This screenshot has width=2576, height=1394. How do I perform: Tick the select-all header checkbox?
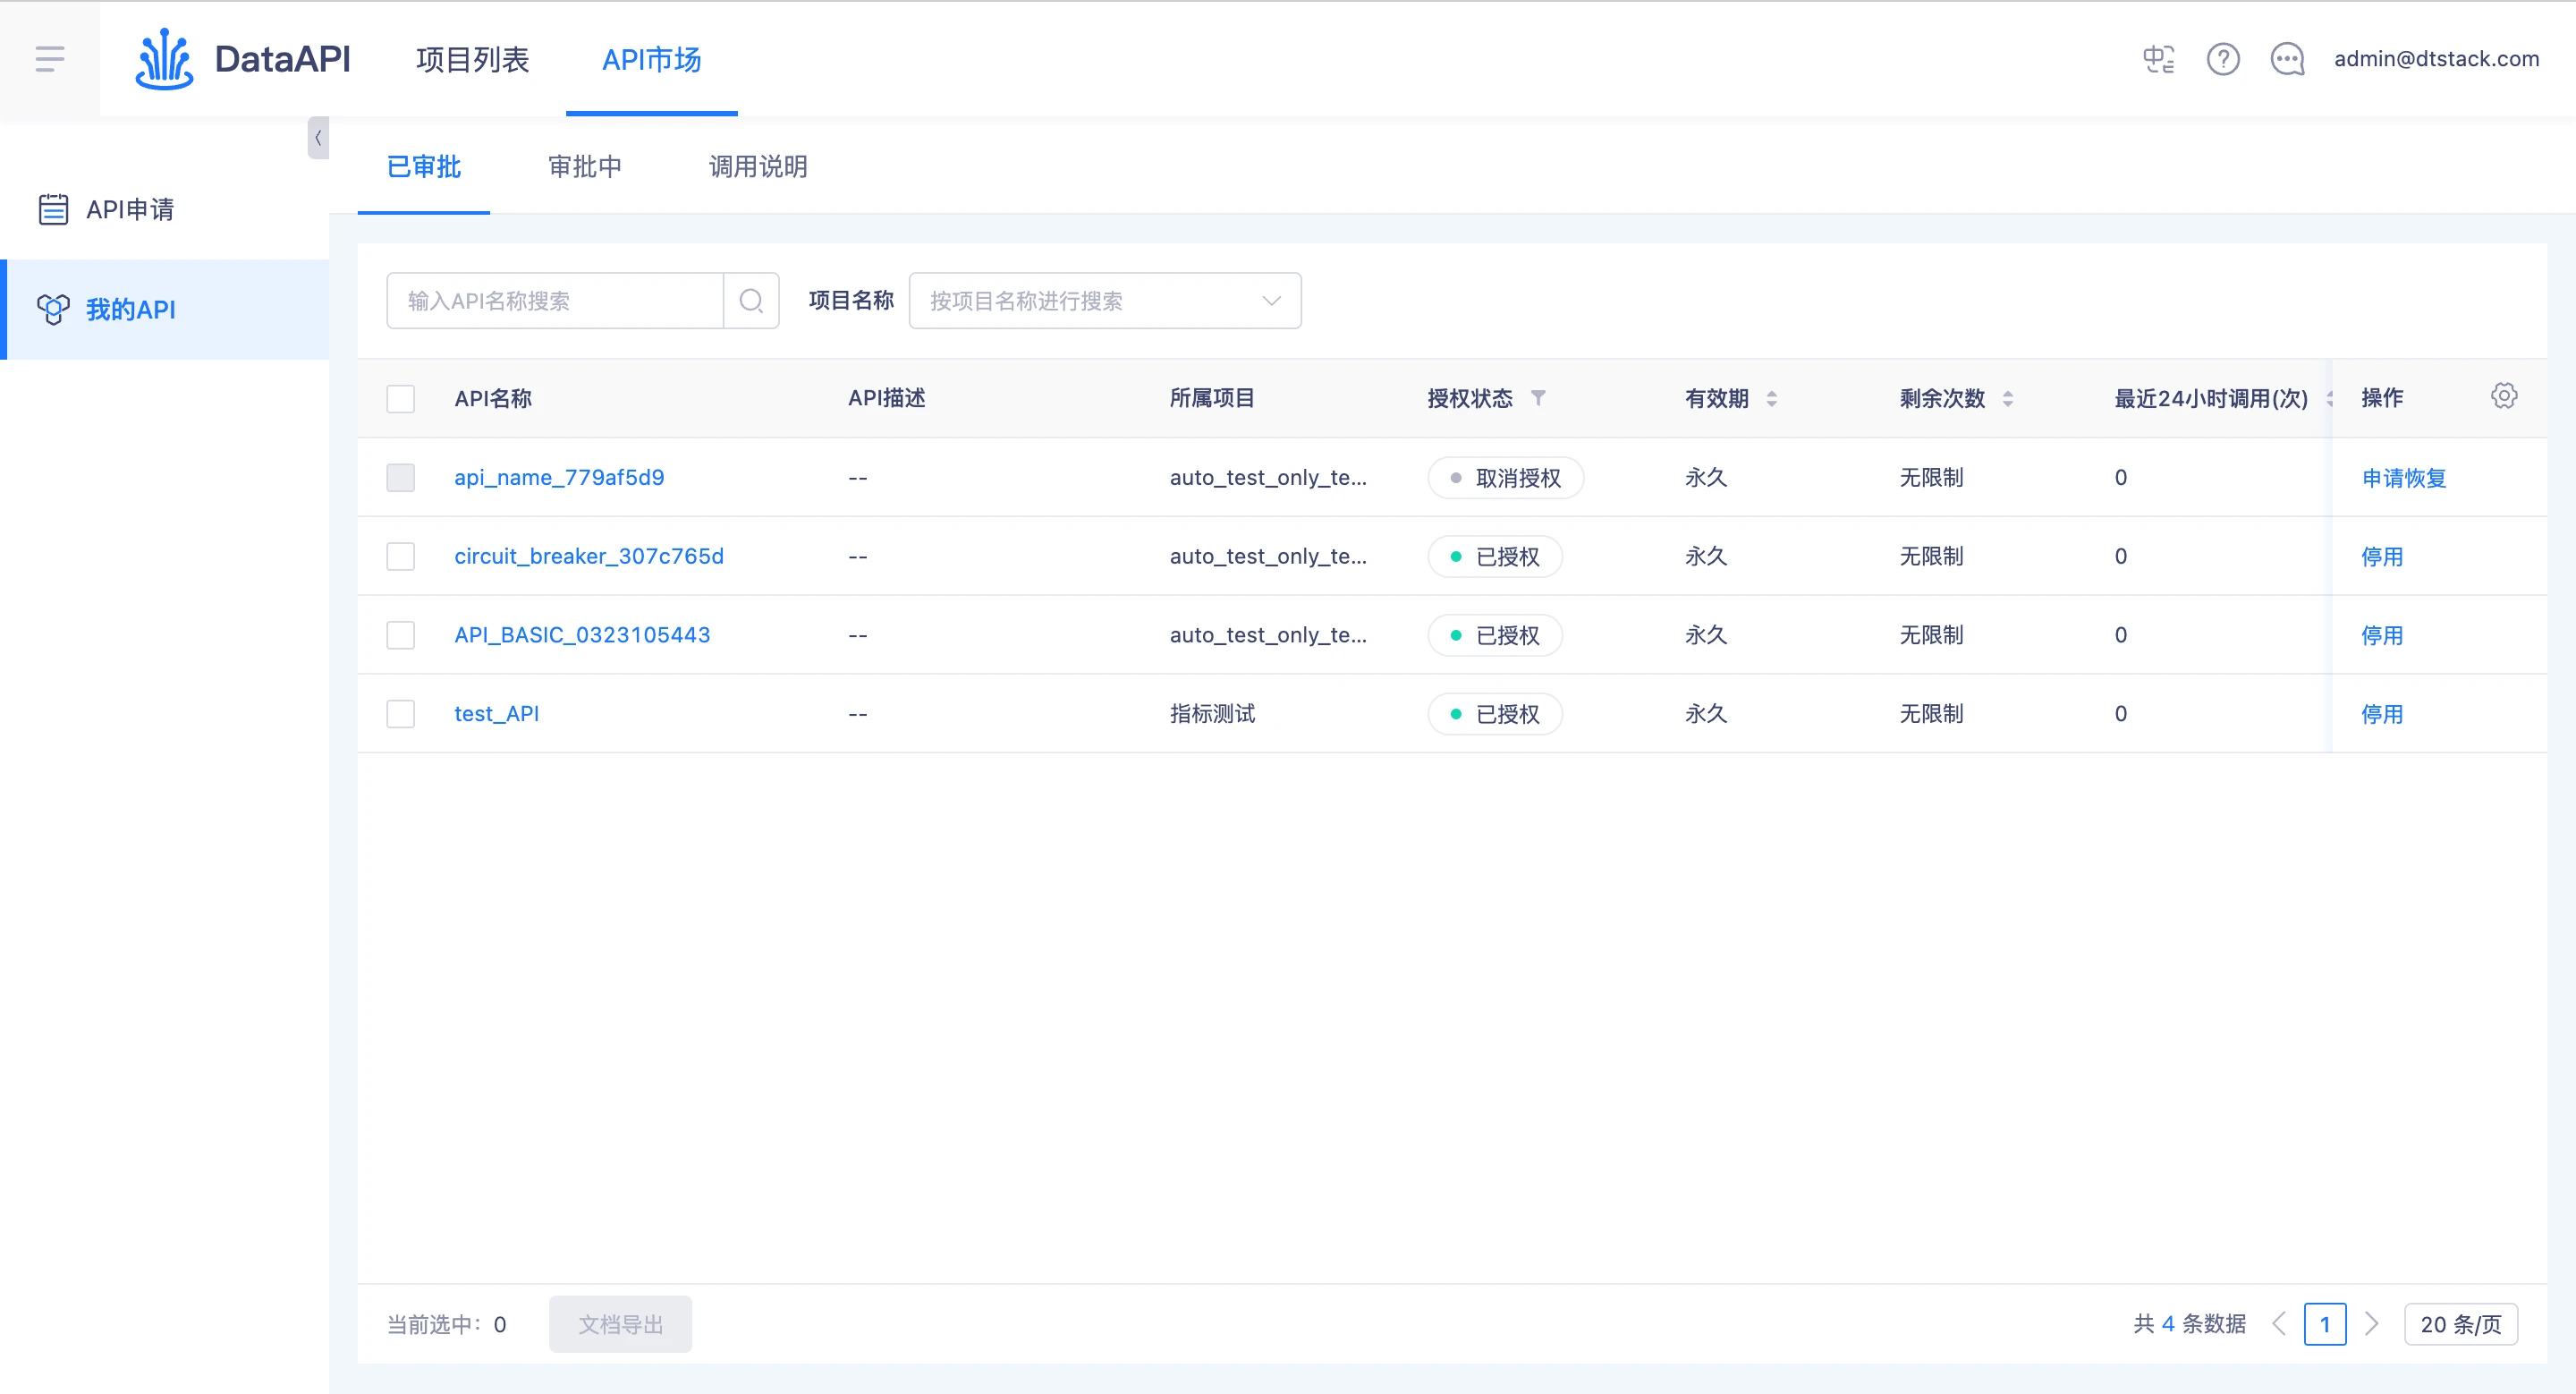pyautogui.click(x=400, y=398)
